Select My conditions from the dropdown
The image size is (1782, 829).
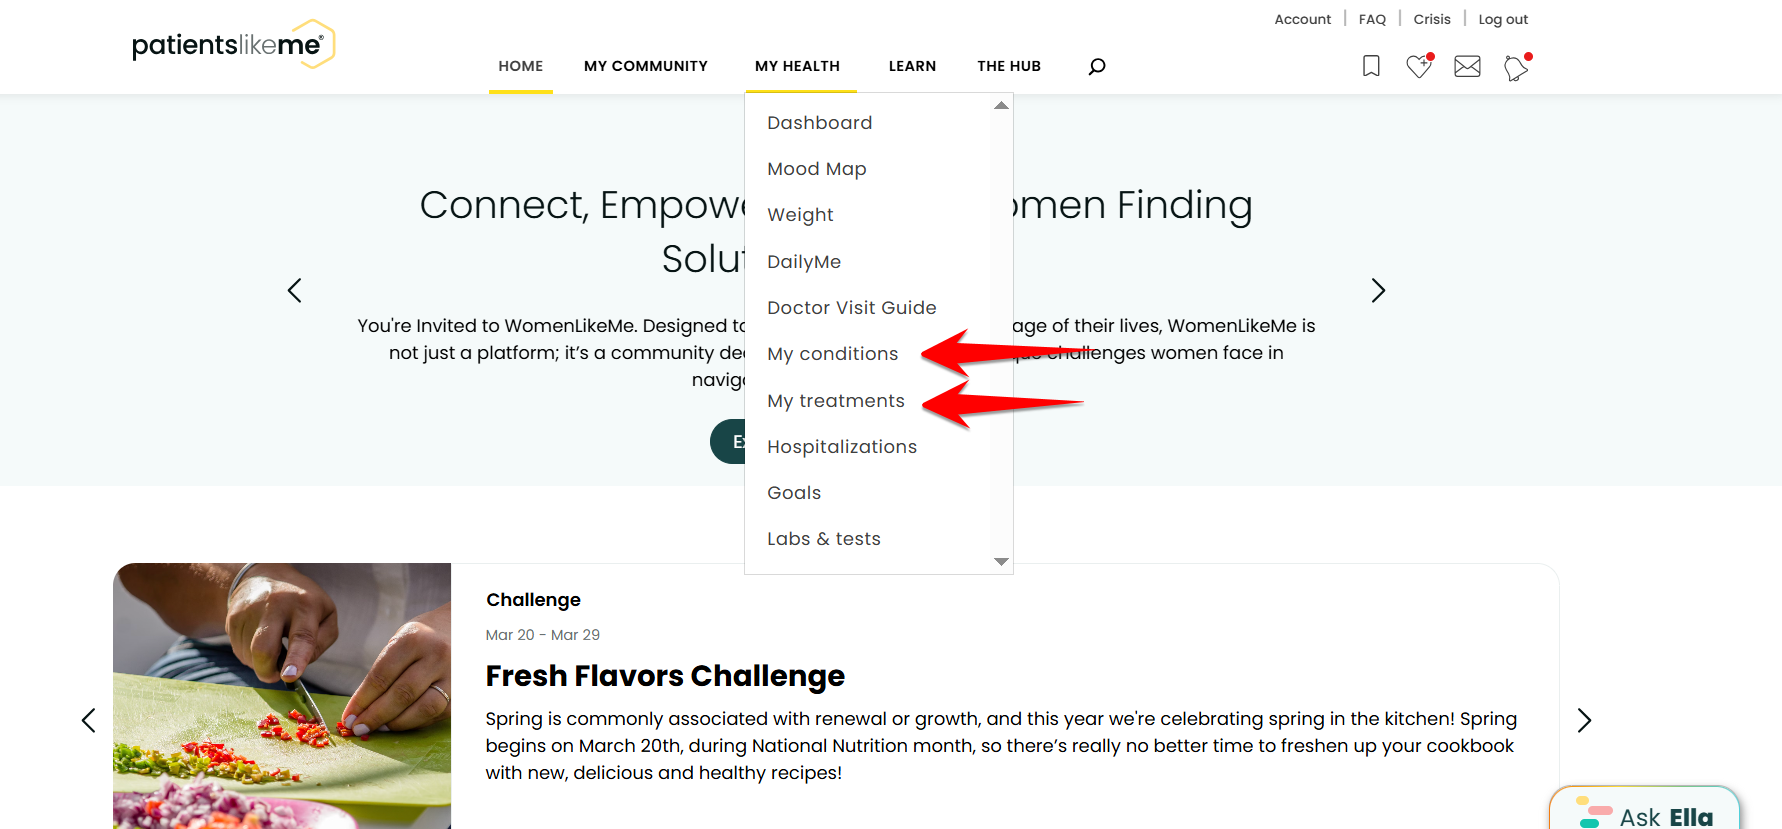pyautogui.click(x=833, y=354)
